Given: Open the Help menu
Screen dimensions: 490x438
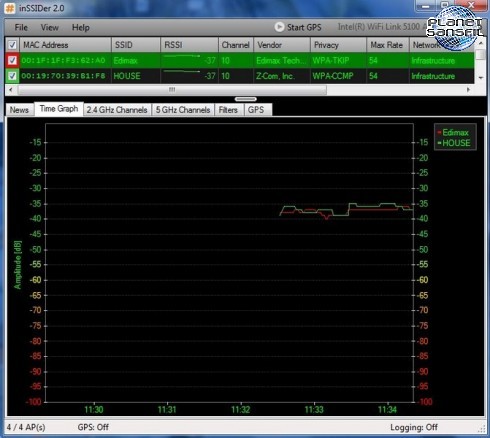Looking at the screenshot, I should pyautogui.click(x=81, y=27).
